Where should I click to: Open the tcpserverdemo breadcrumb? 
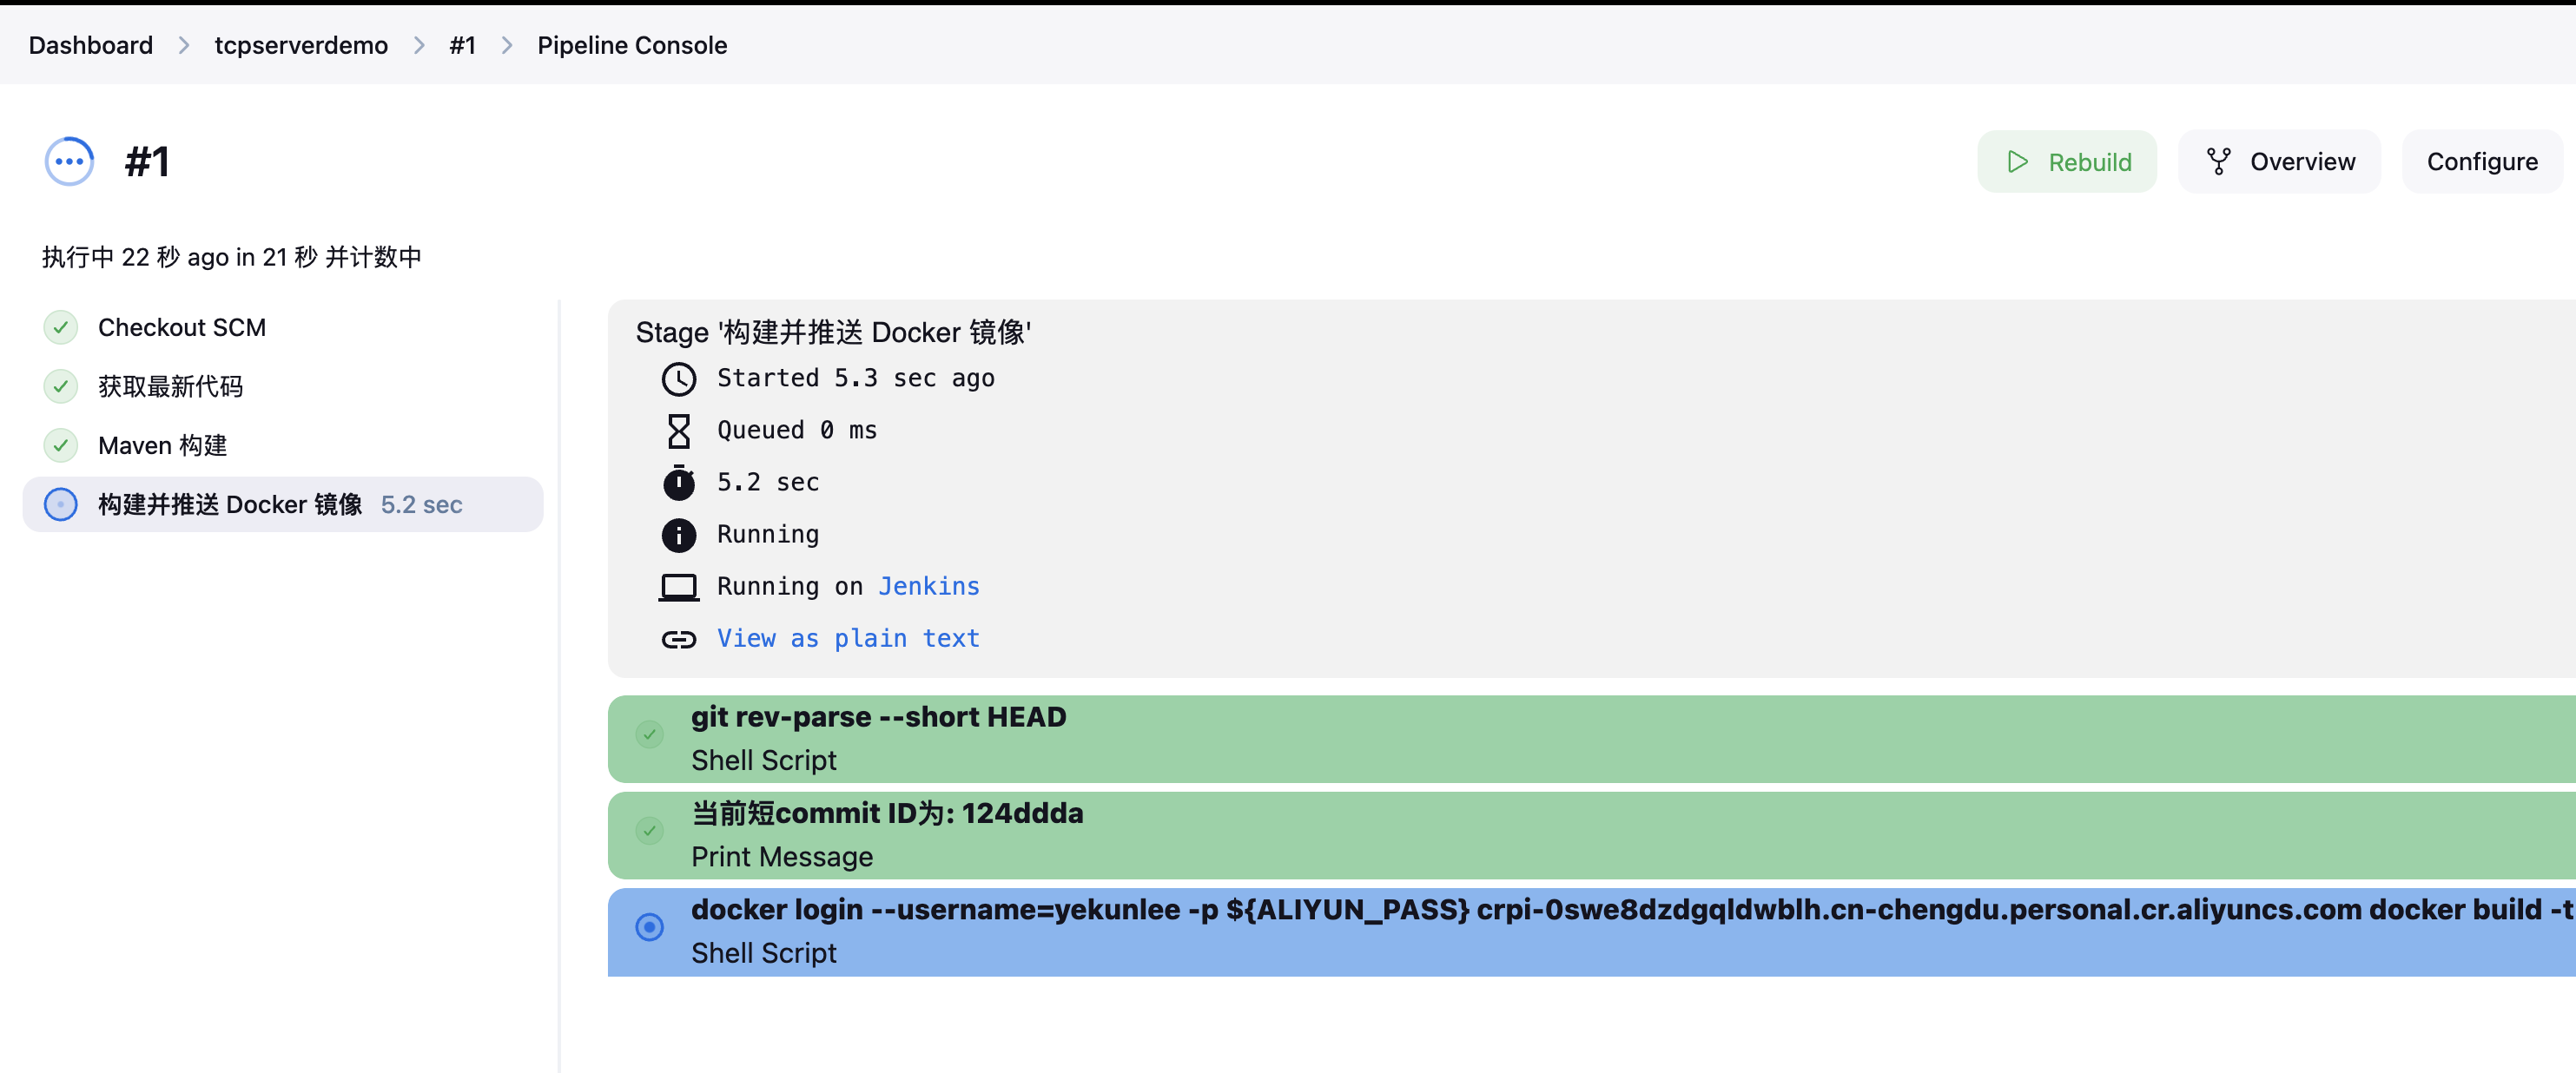coord(301,45)
